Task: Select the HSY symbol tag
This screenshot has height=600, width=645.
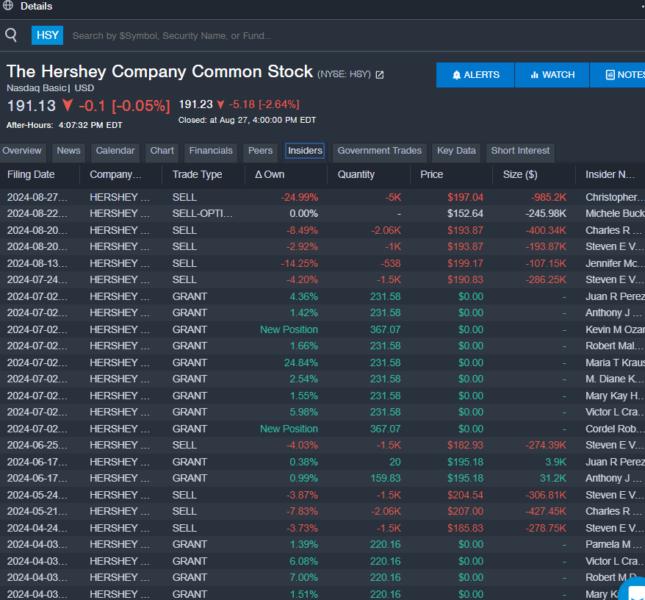Action: click(x=47, y=35)
